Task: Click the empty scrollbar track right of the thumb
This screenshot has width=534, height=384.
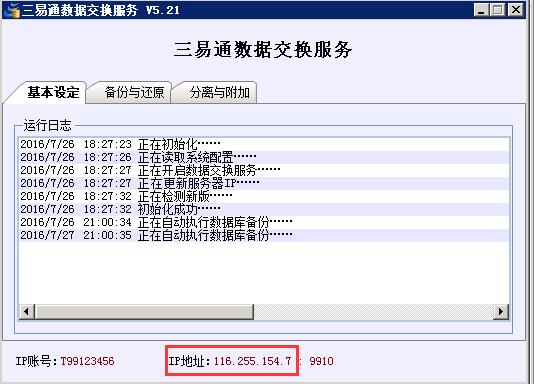Action: [x=374, y=311]
